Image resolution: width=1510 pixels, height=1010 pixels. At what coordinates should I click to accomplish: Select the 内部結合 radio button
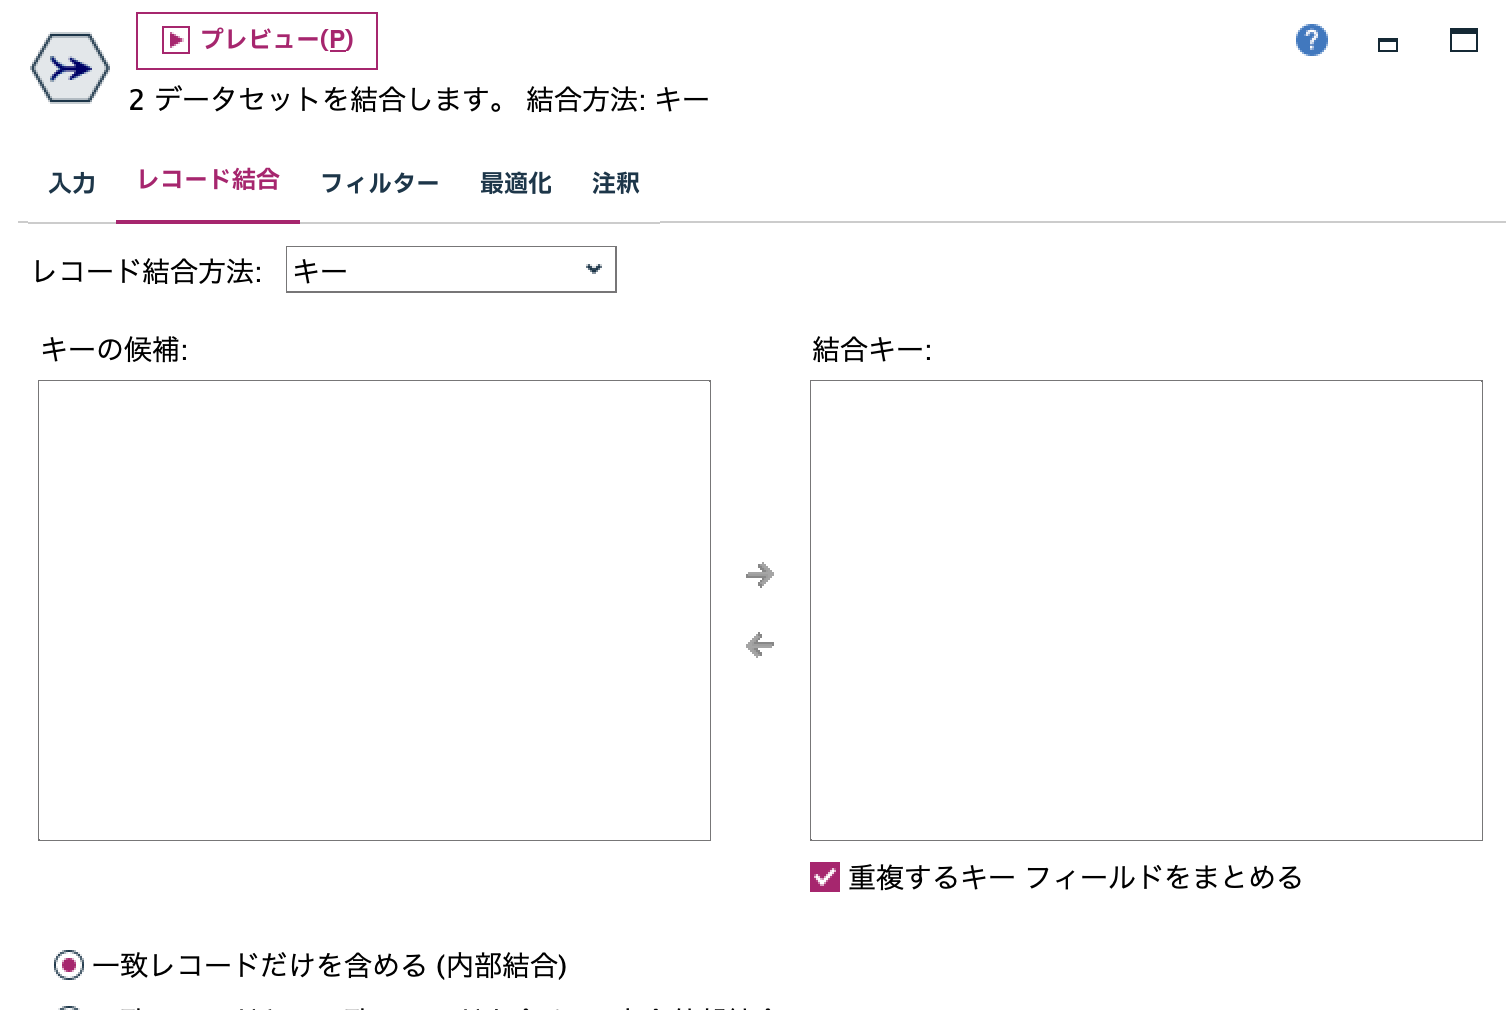[66, 964]
